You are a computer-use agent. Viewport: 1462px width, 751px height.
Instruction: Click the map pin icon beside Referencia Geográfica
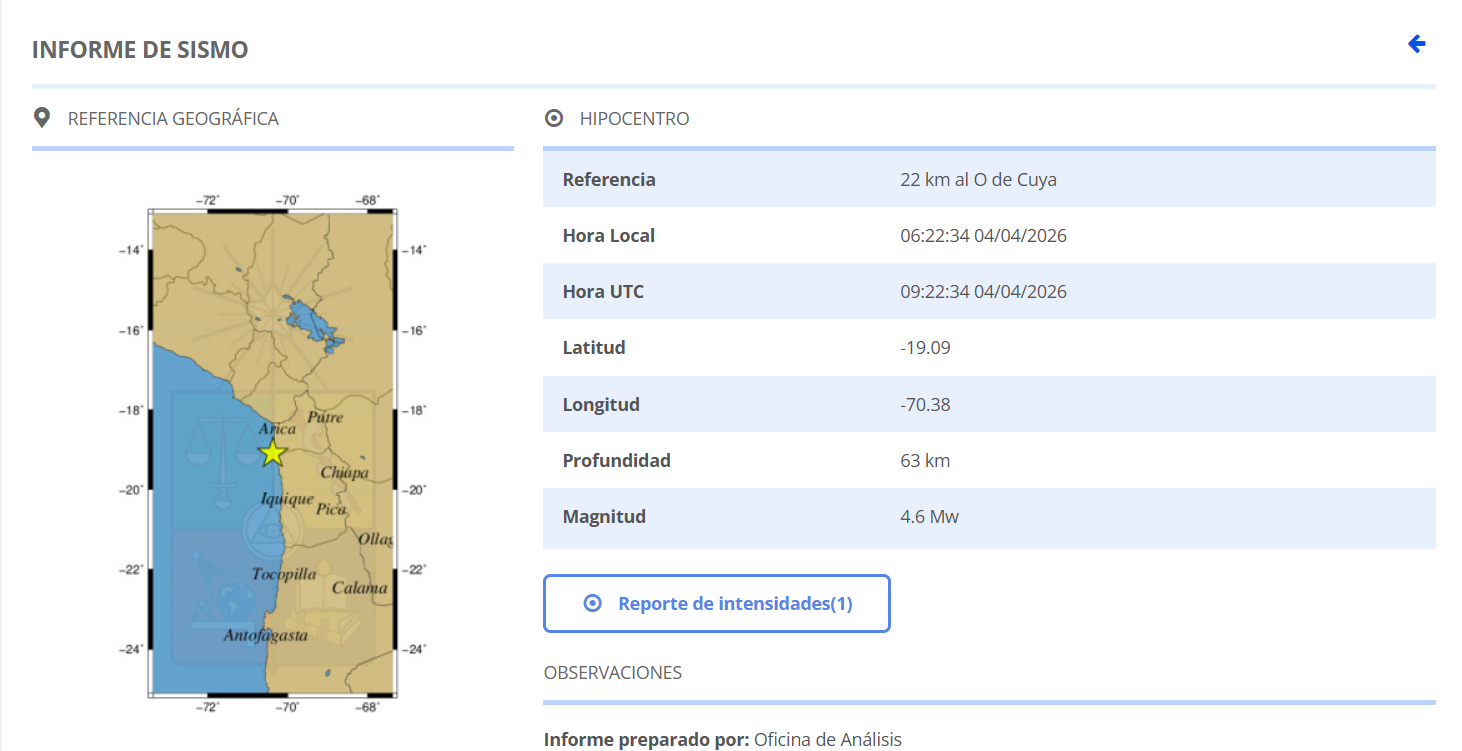pyautogui.click(x=42, y=118)
